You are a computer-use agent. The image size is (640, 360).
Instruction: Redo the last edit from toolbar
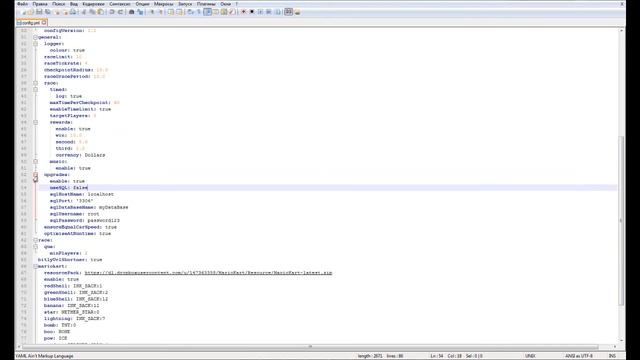120,12
